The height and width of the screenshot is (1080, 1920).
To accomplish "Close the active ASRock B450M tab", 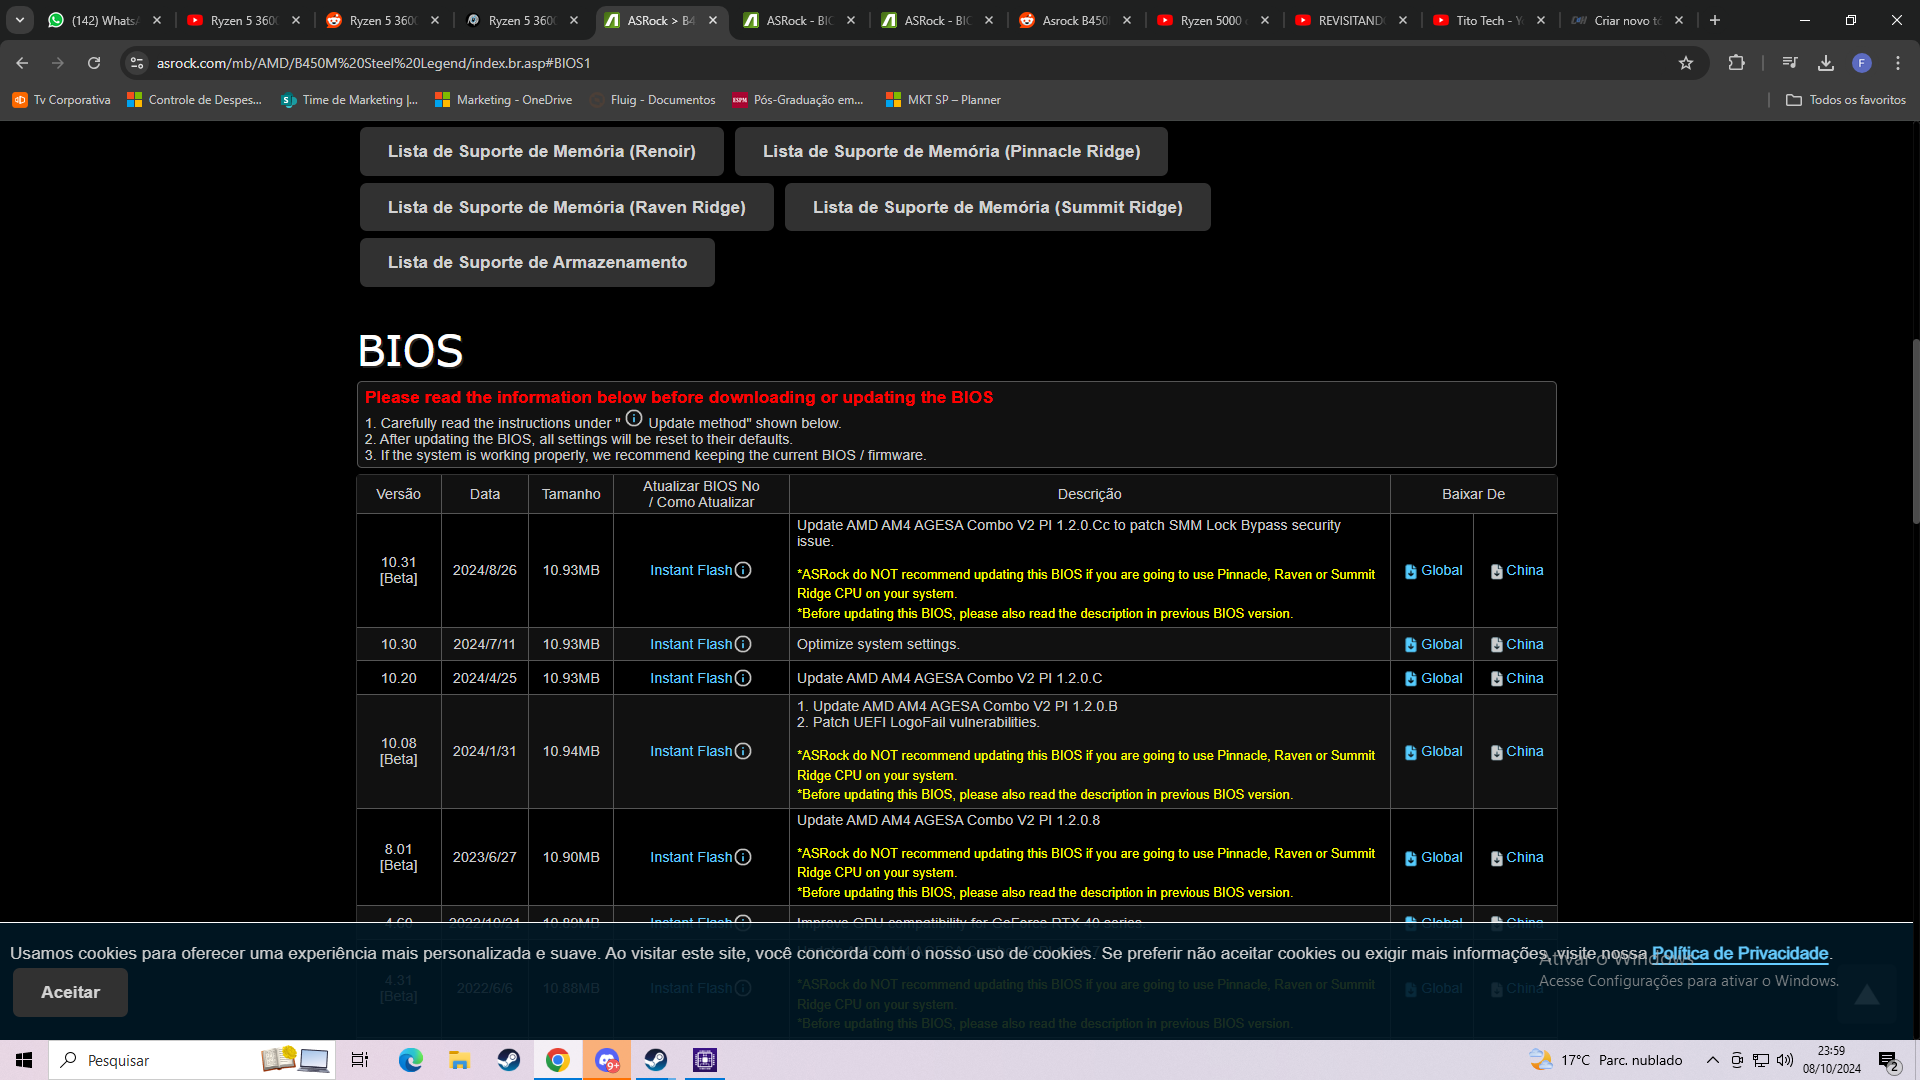I will (713, 20).
